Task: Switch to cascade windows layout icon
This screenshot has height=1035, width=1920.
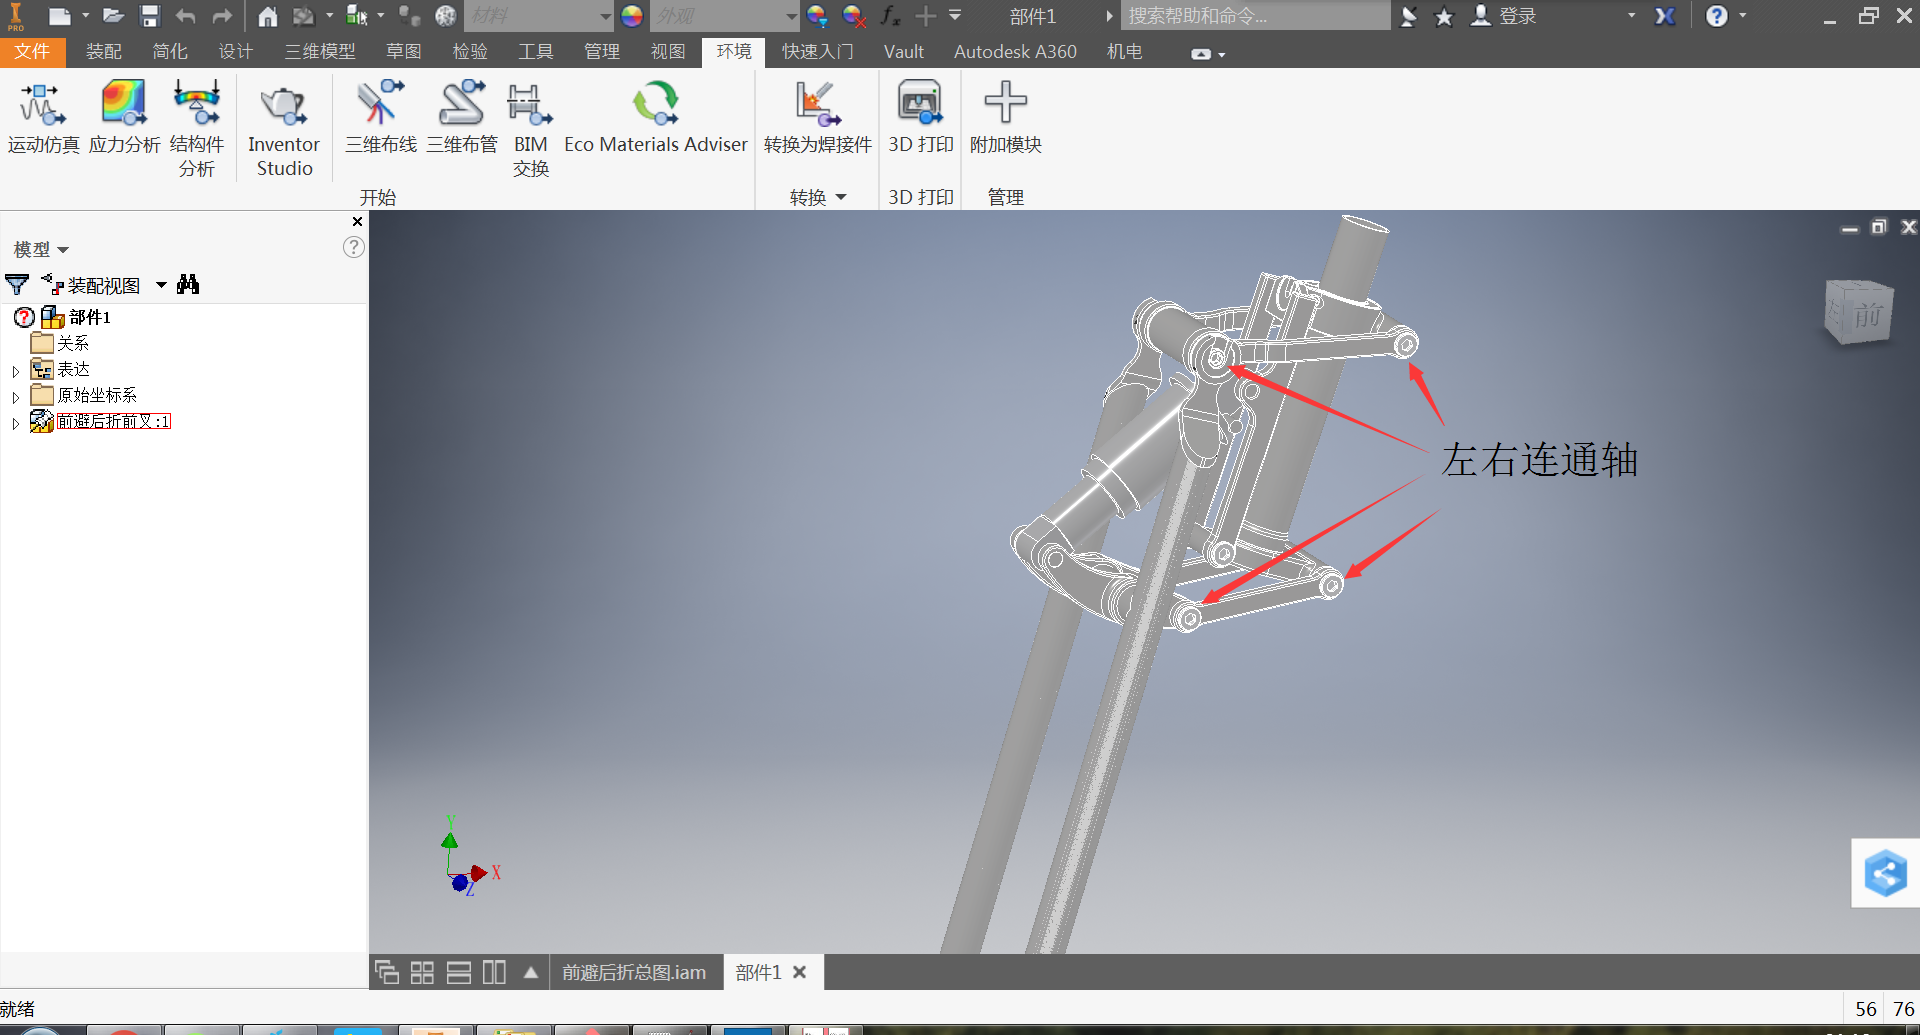Action: 387,972
